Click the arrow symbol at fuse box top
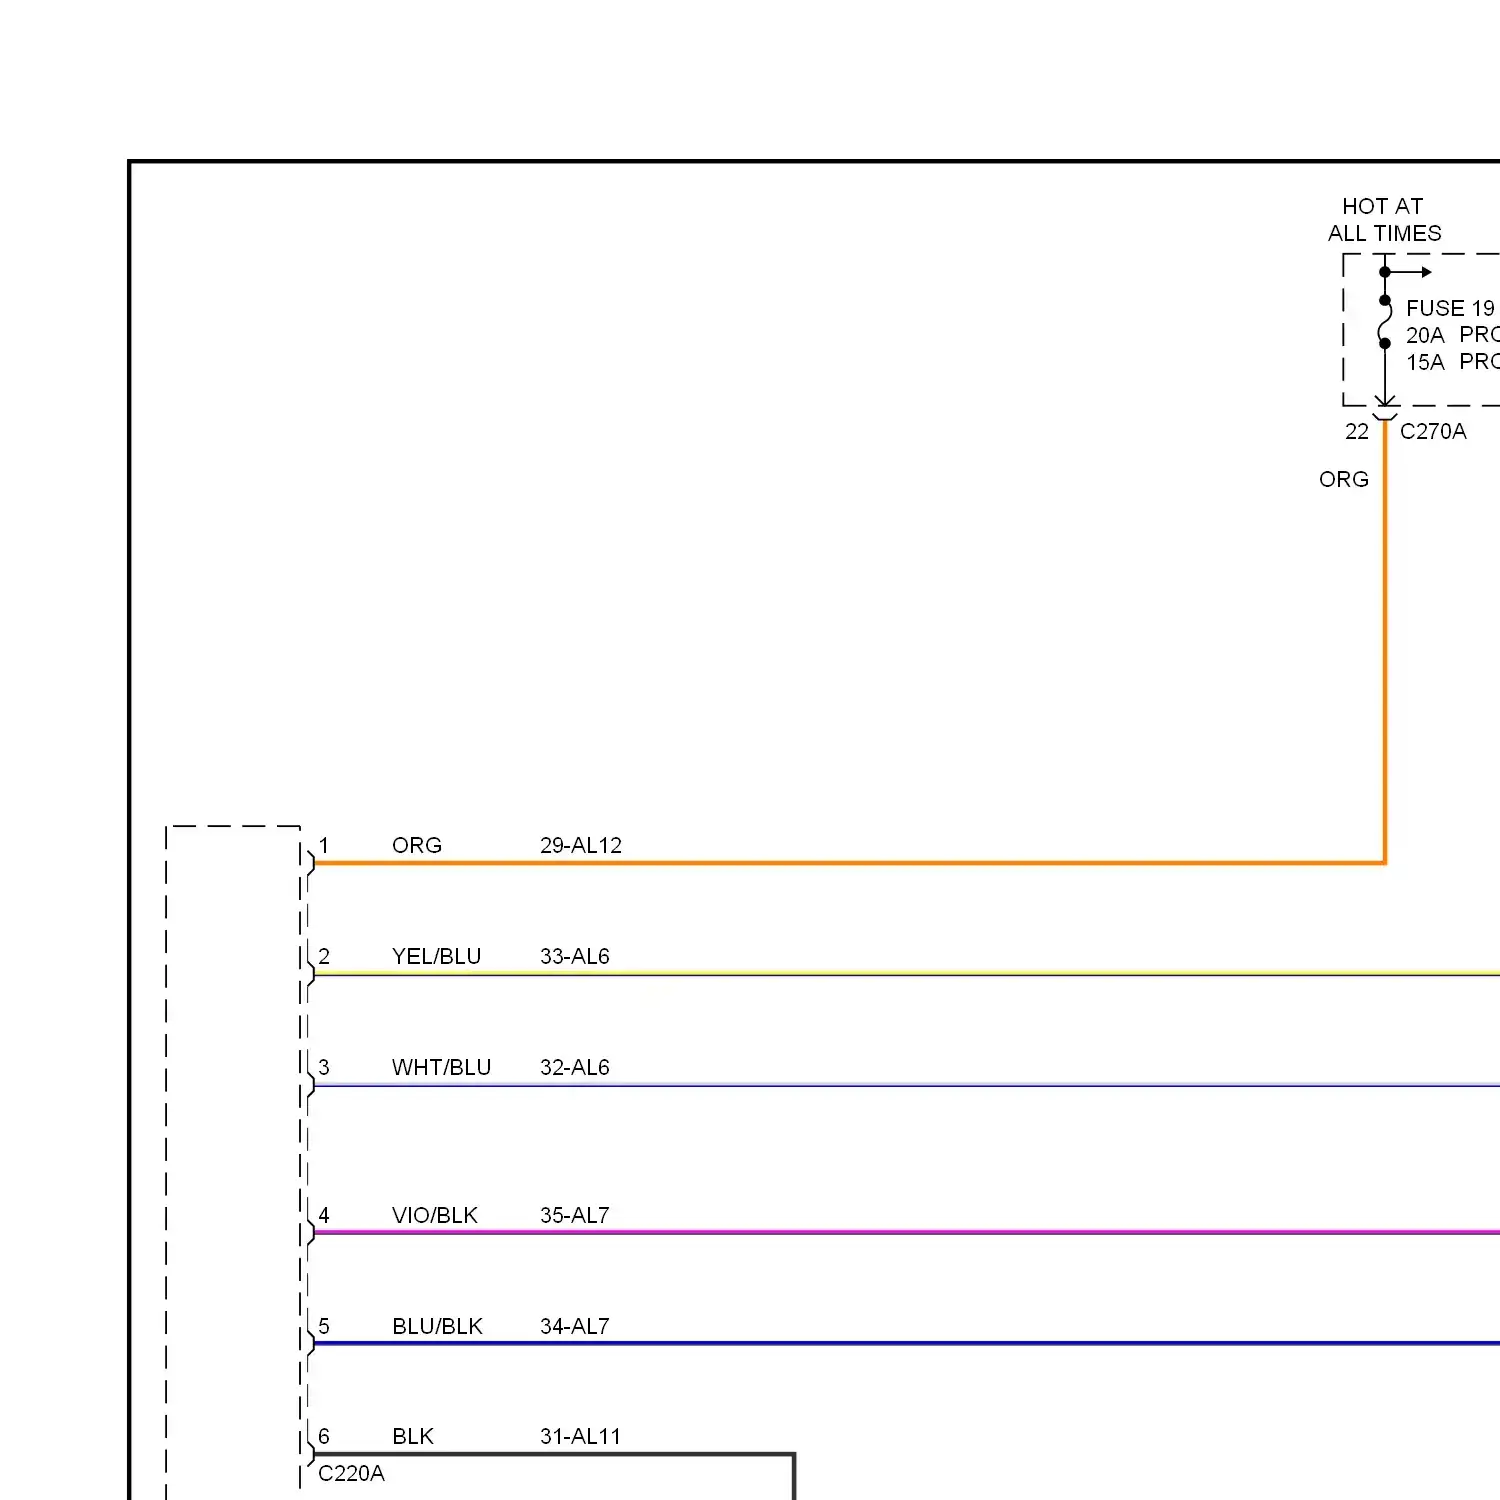This screenshot has width=1500, height=1500. click(1410, 272)
